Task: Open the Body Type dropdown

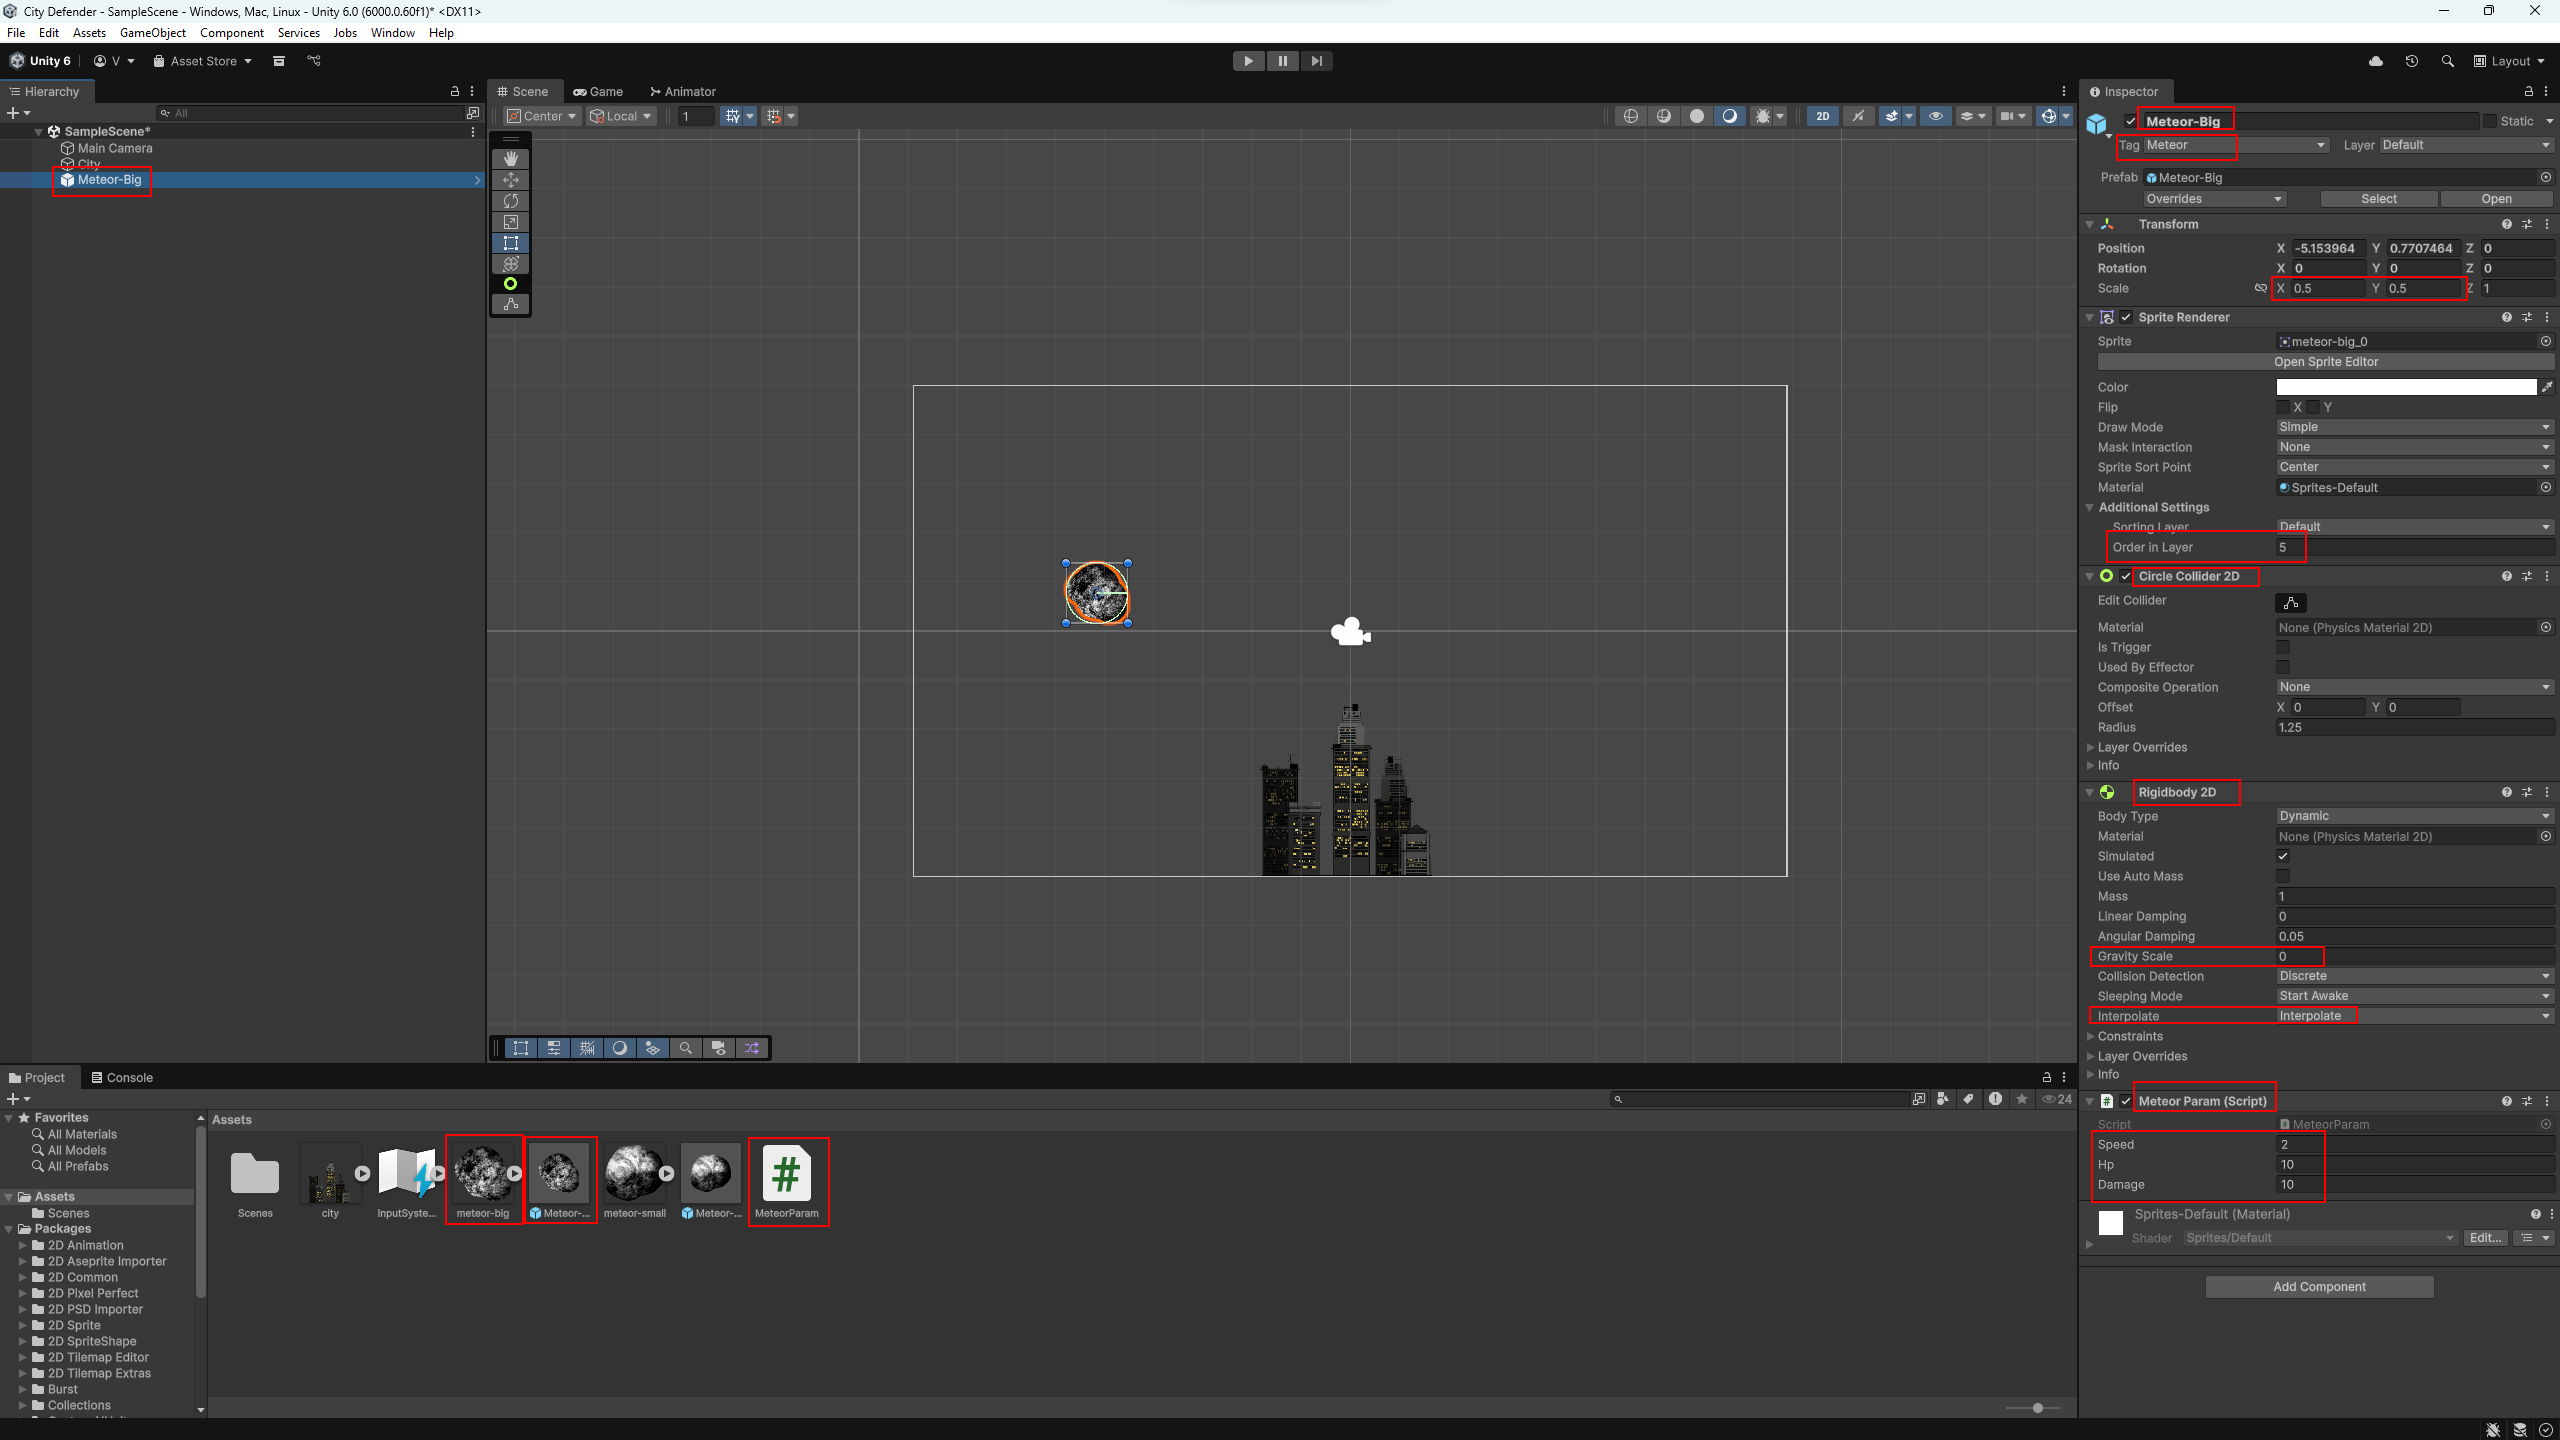Action: [2414, 816]
